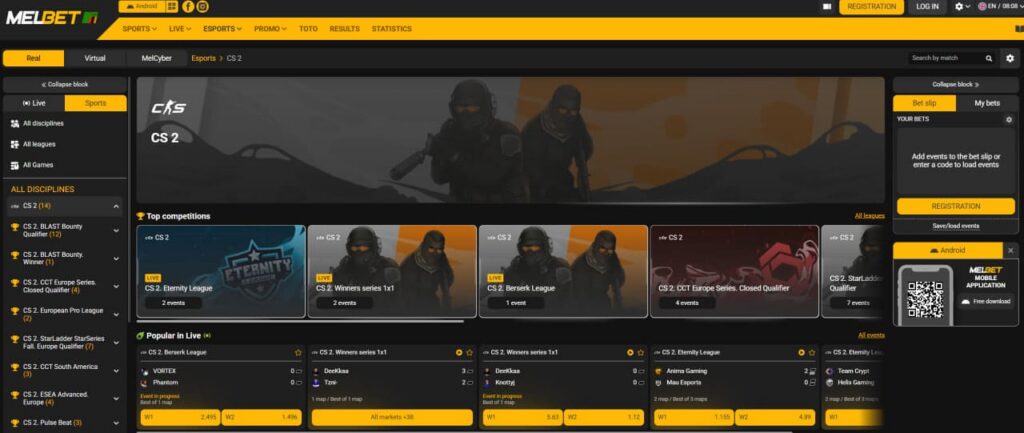Expand CS 2. BLAST Bounty Qualifier league
This screenshot has height=433, width=1024.
click(116, 231)
